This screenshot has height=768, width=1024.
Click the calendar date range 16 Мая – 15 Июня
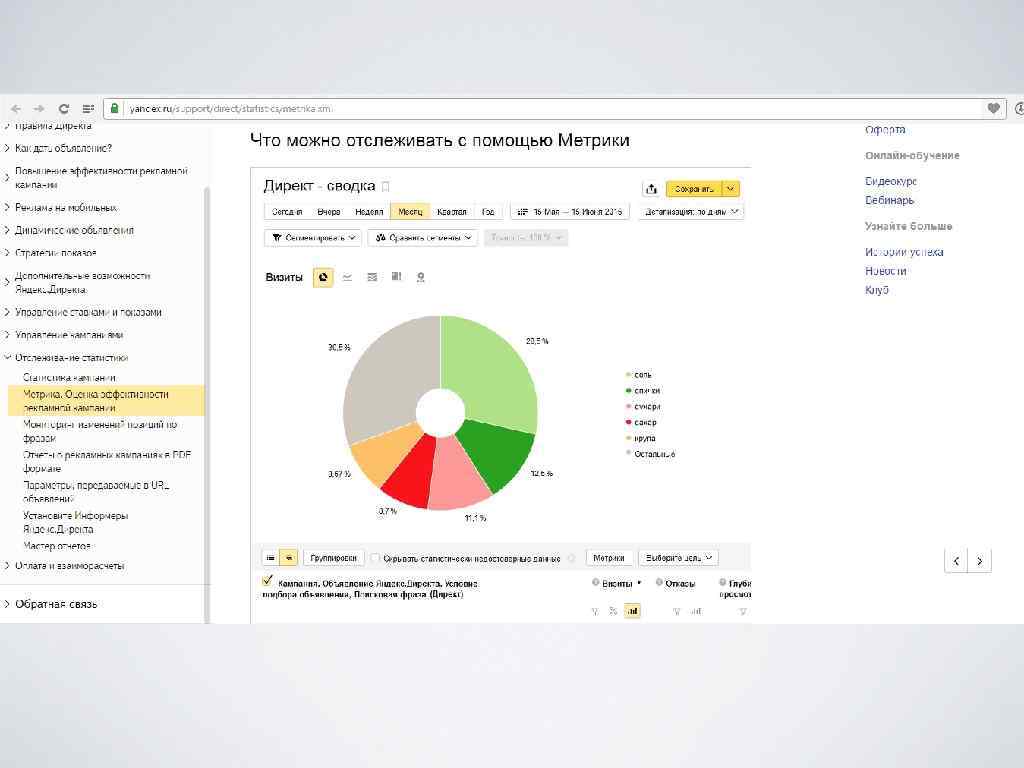[x=570, y=212]
